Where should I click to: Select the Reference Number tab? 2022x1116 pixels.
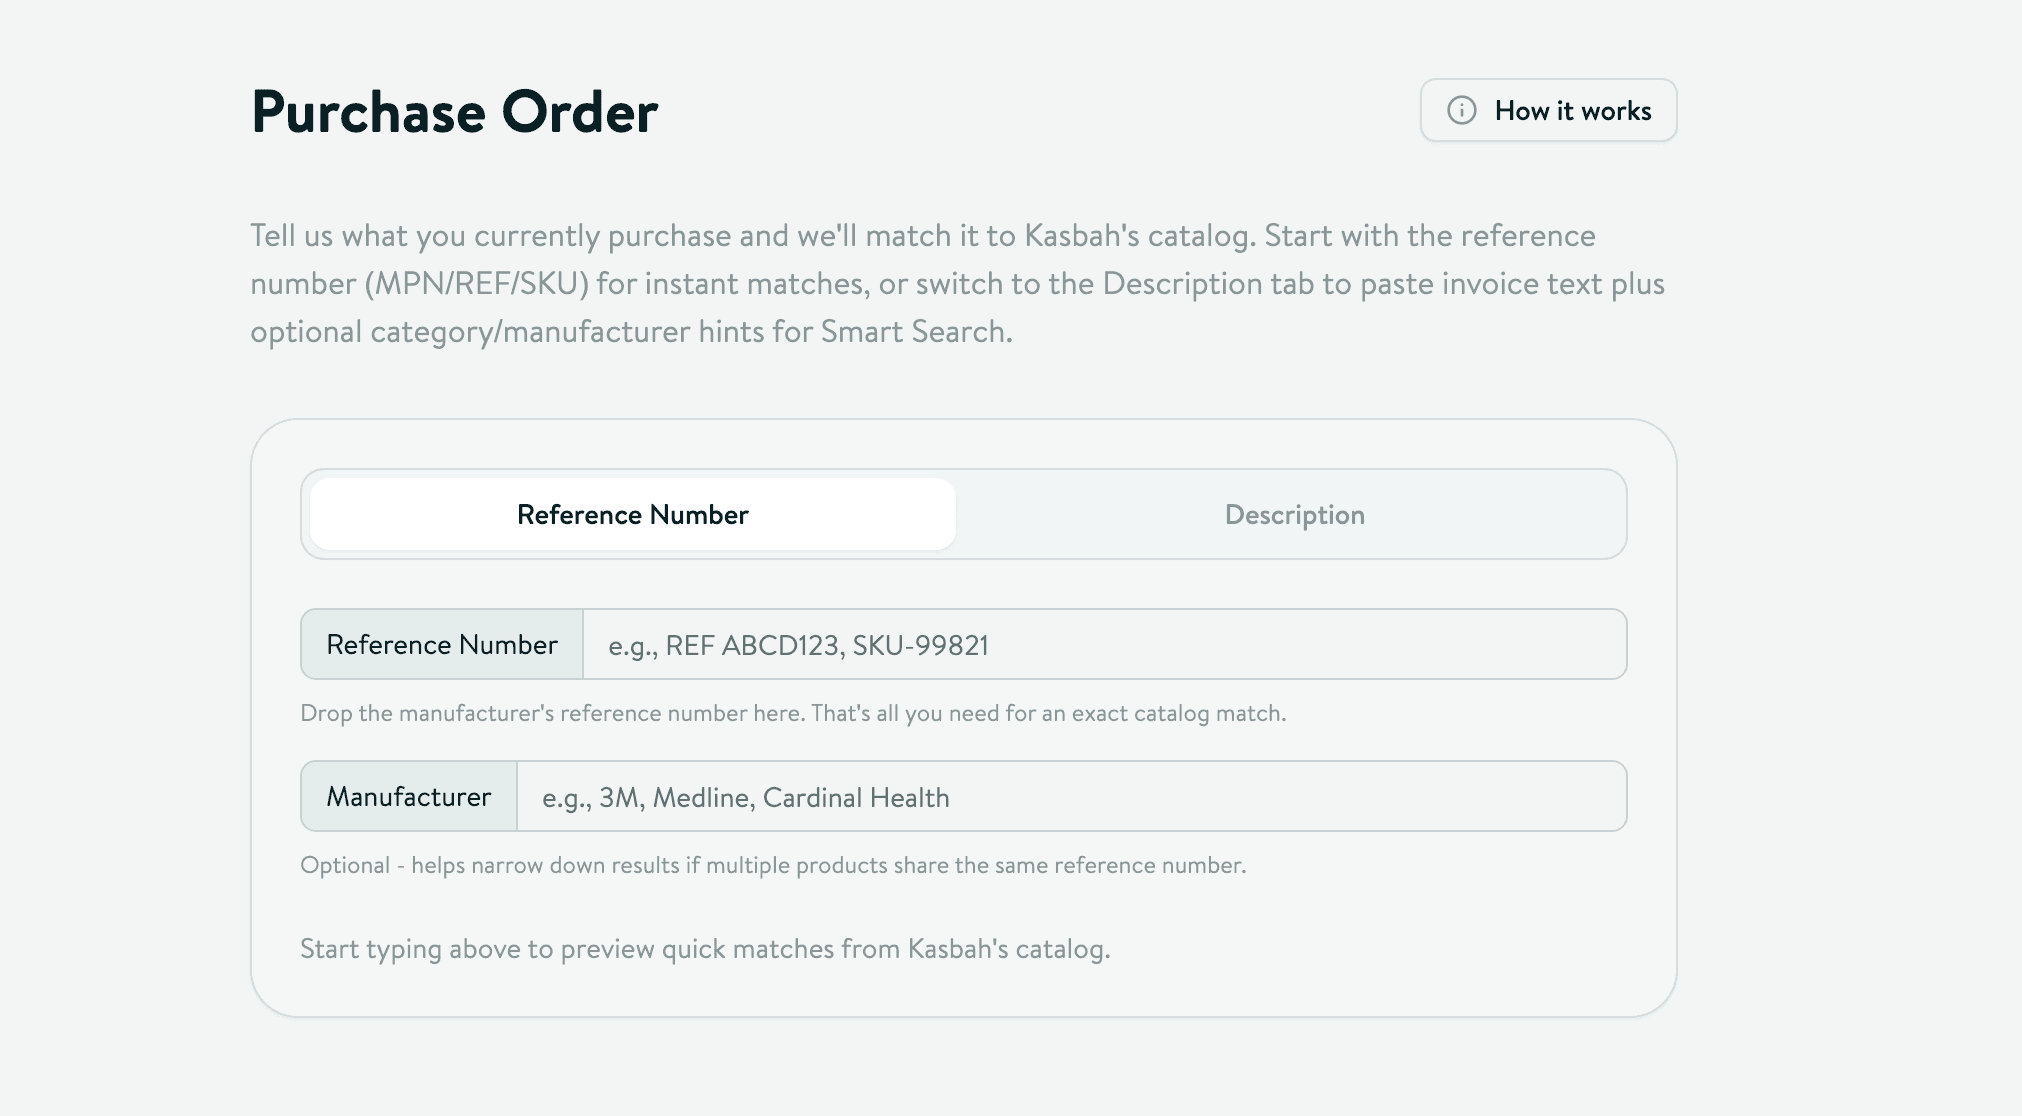(631, 514)
